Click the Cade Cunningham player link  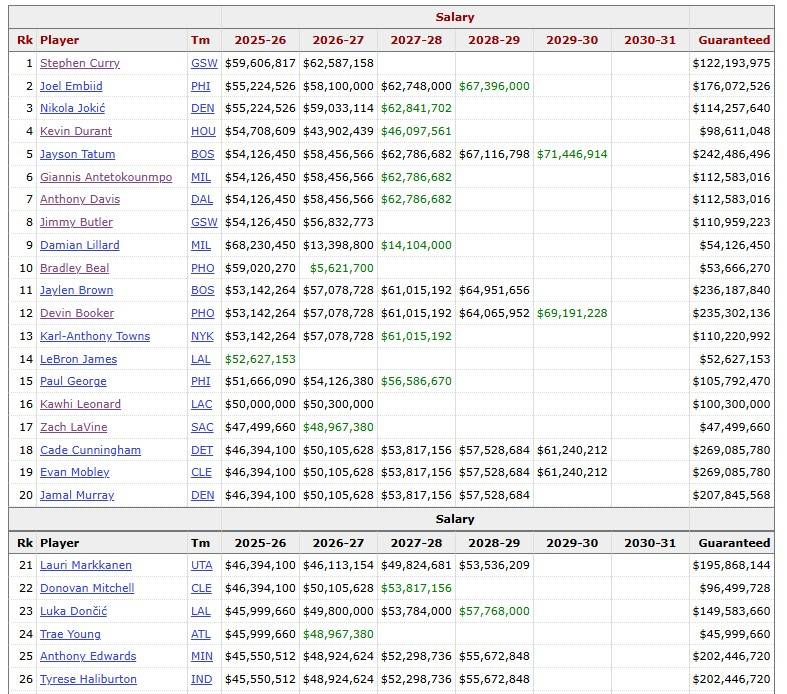tap(90, 450)
